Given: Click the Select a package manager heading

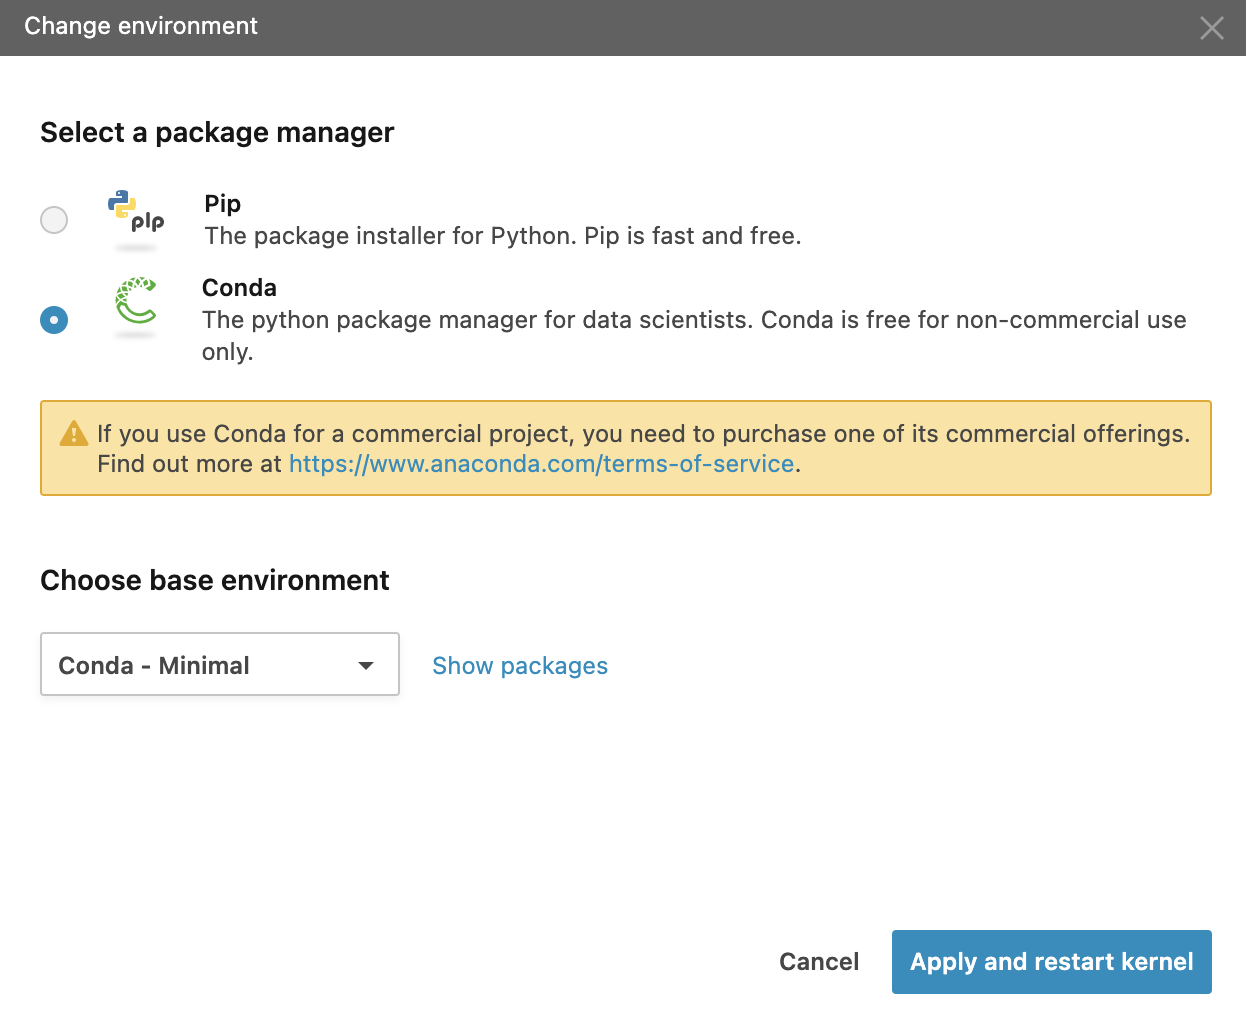Looking at the screenshot, I should 217,133.
